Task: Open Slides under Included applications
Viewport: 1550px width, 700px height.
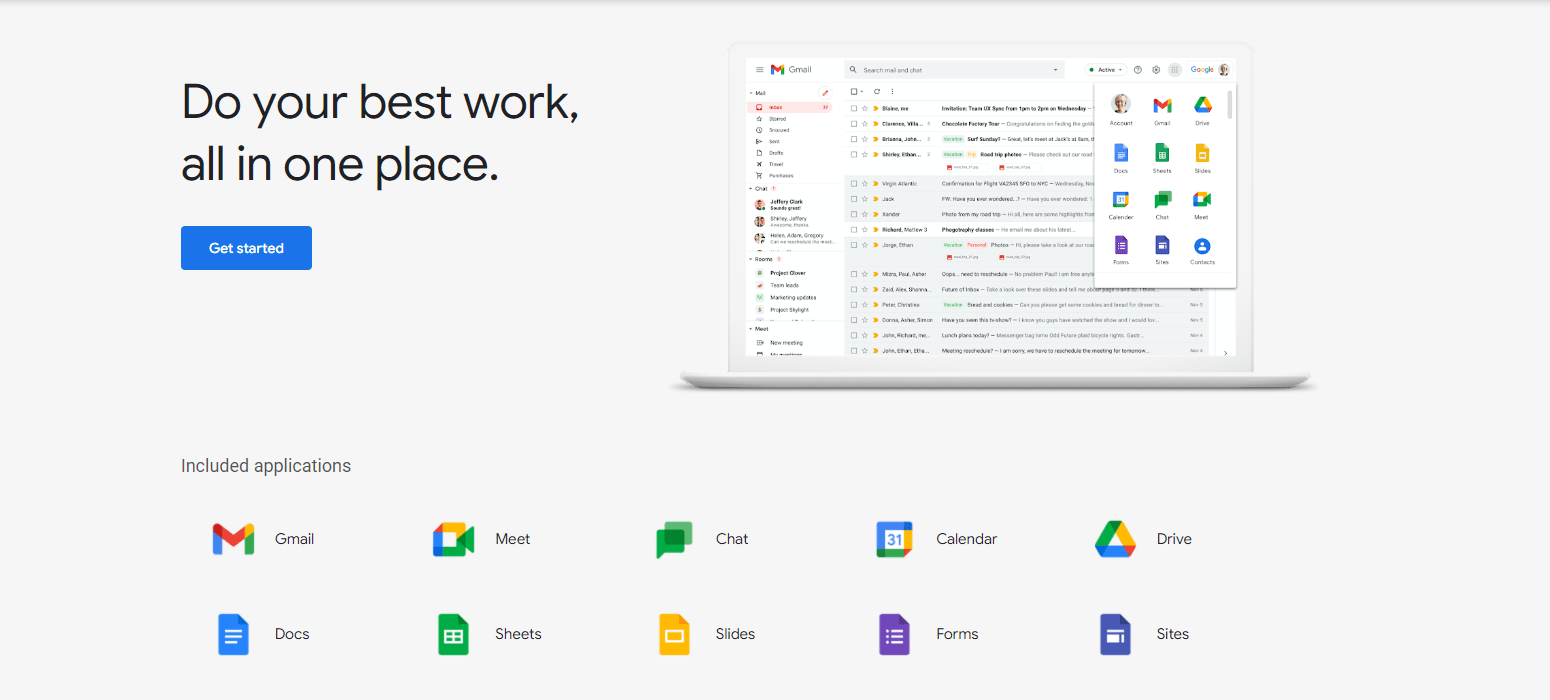Action: pos(707,634)
